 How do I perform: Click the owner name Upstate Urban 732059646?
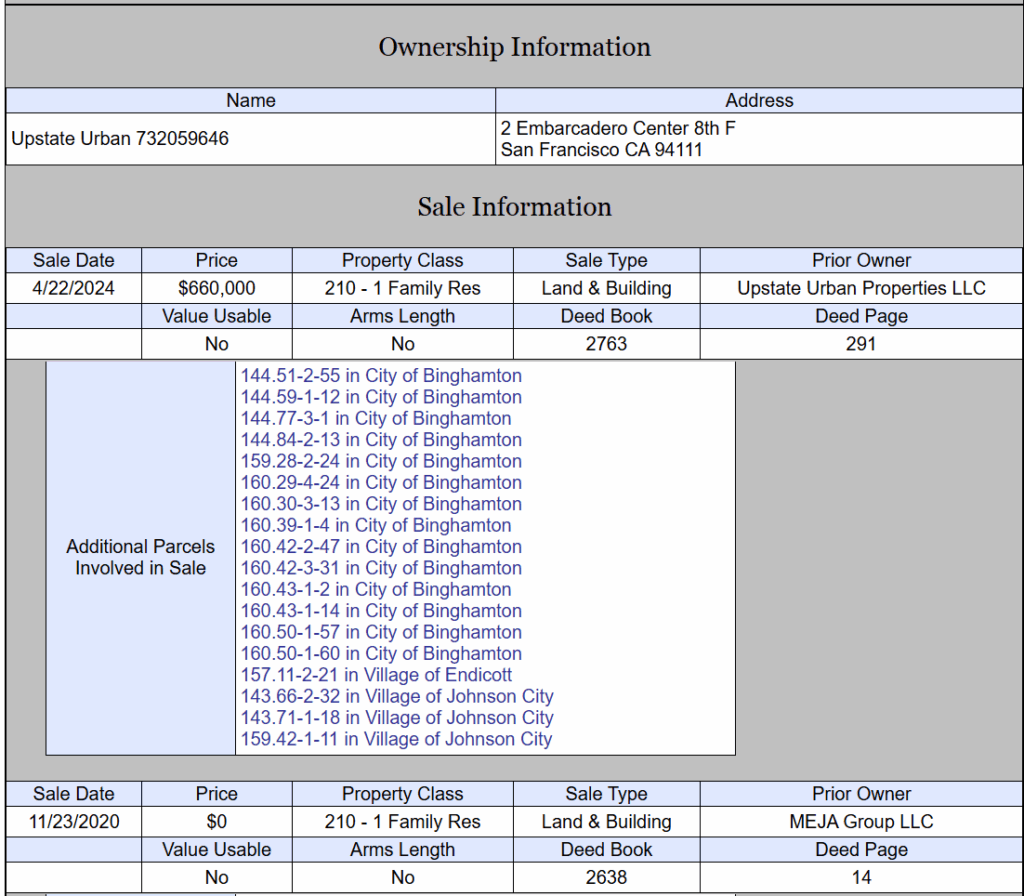click(120, 139)
